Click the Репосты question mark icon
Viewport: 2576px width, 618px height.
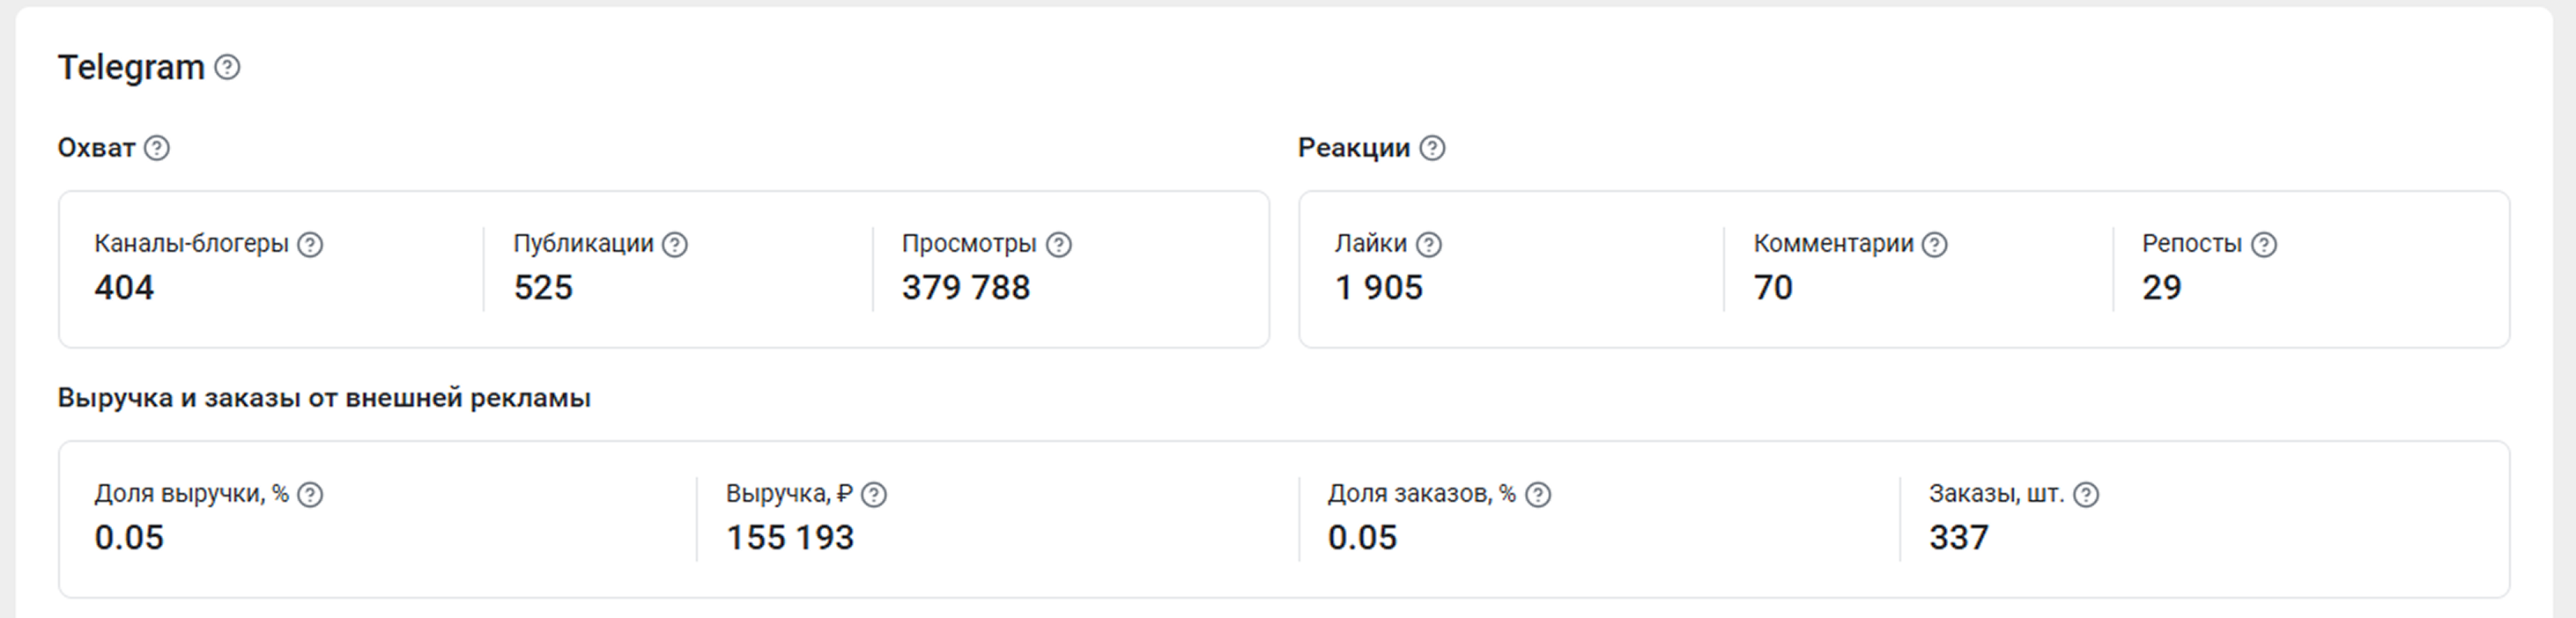2264,244
